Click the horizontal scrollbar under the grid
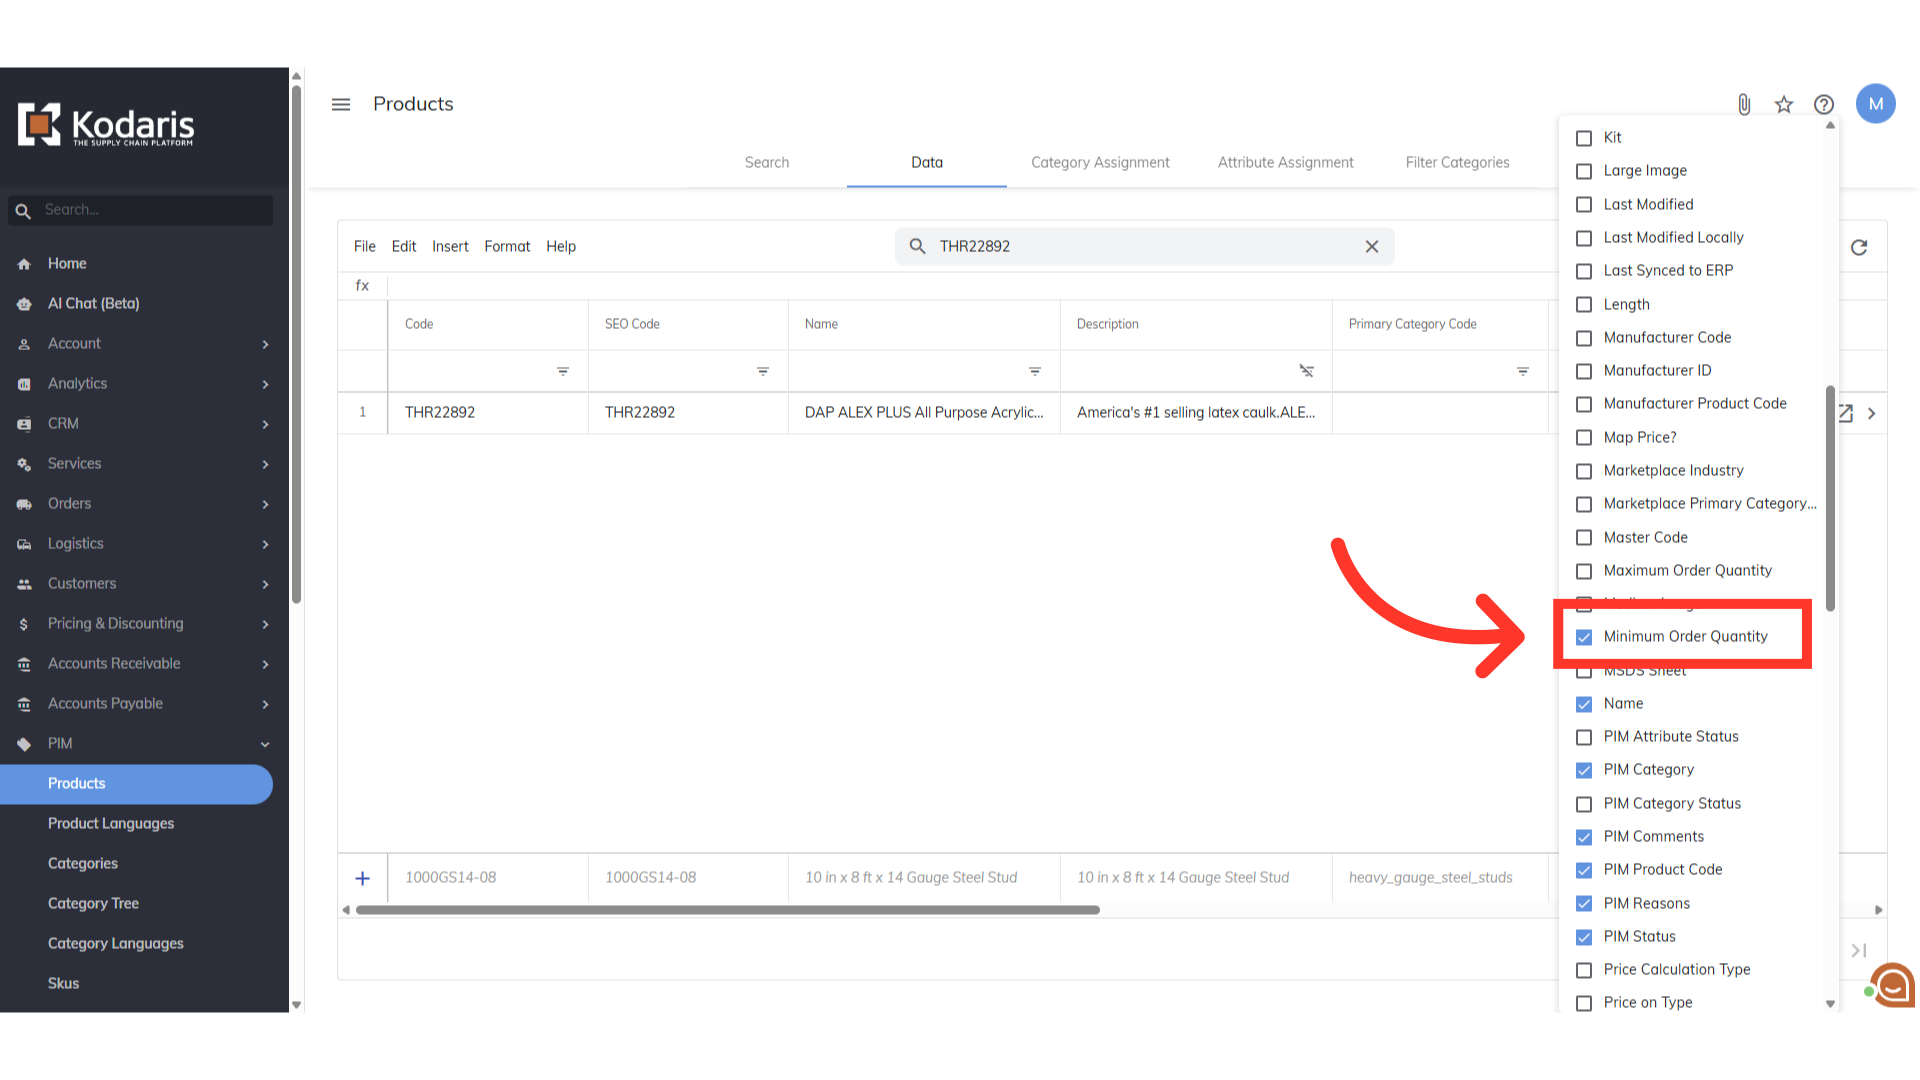The width and height of the screenshot is (1920, 1080). (728, 910)
